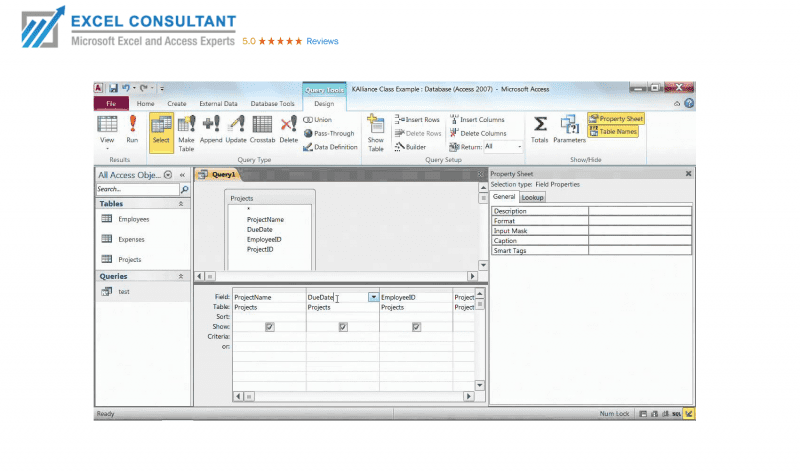Click Insert Rows in Query Setup
The image size is (800, 471).
[417, 119]
